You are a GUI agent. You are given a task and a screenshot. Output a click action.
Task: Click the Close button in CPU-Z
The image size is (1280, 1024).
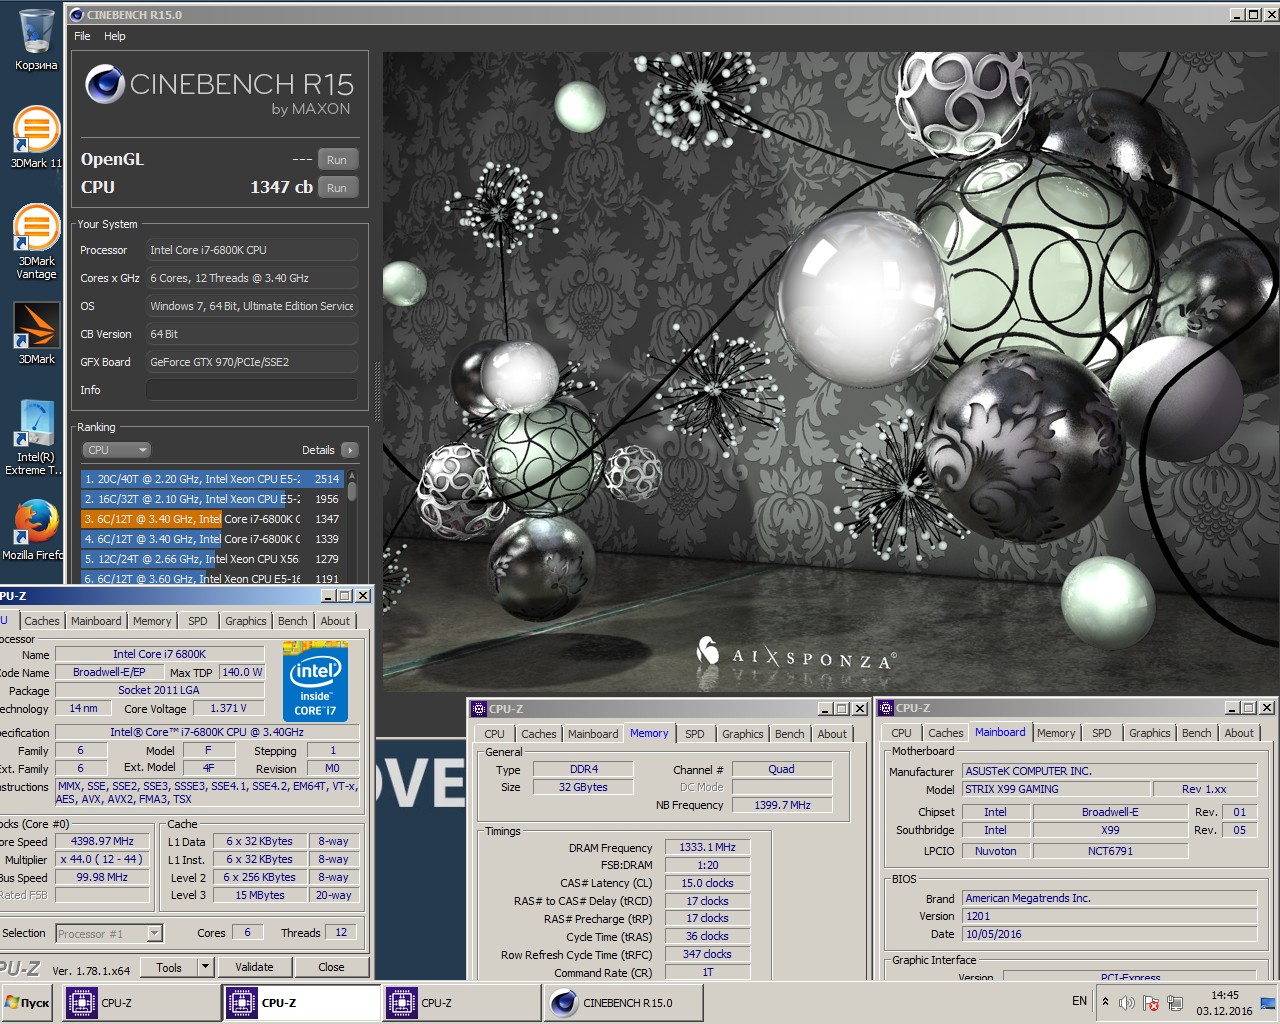pos(331,967)
